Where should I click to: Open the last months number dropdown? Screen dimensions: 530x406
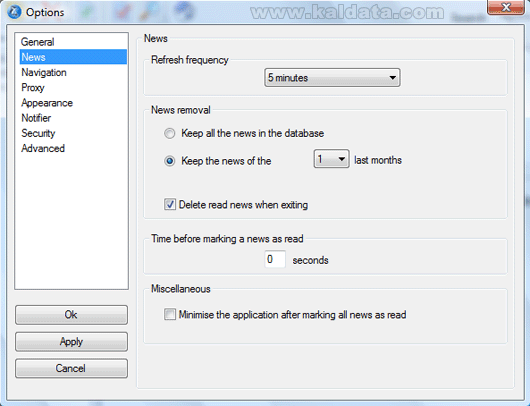tap(331, 159)
